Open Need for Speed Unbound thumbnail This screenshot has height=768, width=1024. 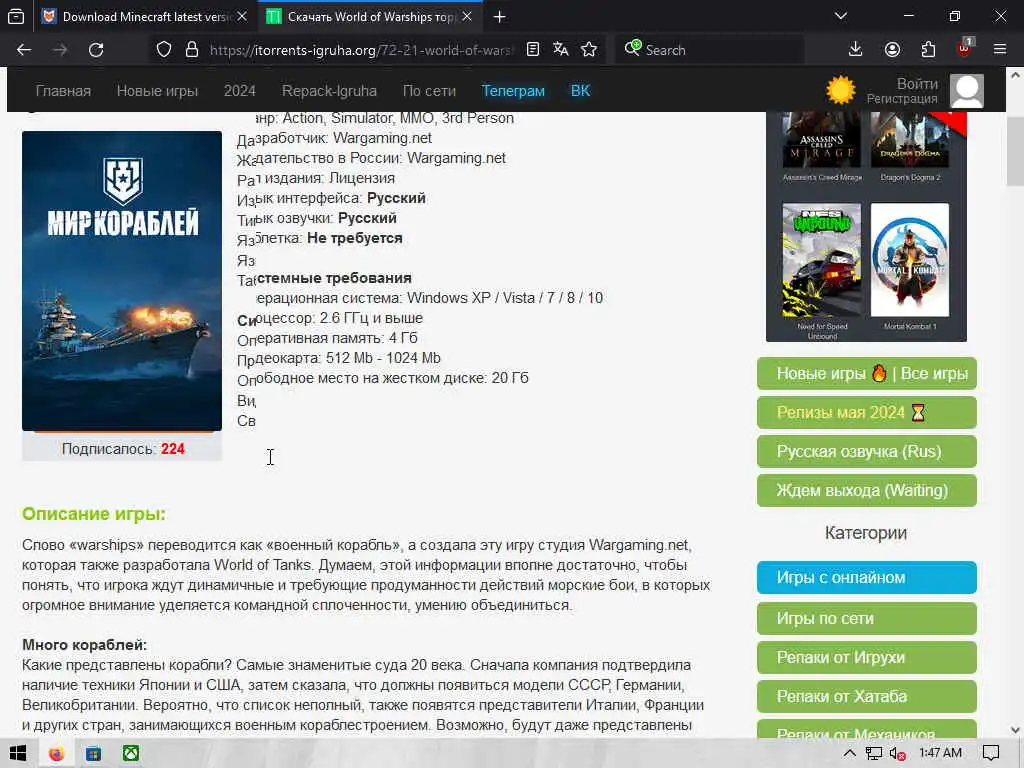[822, 260]
